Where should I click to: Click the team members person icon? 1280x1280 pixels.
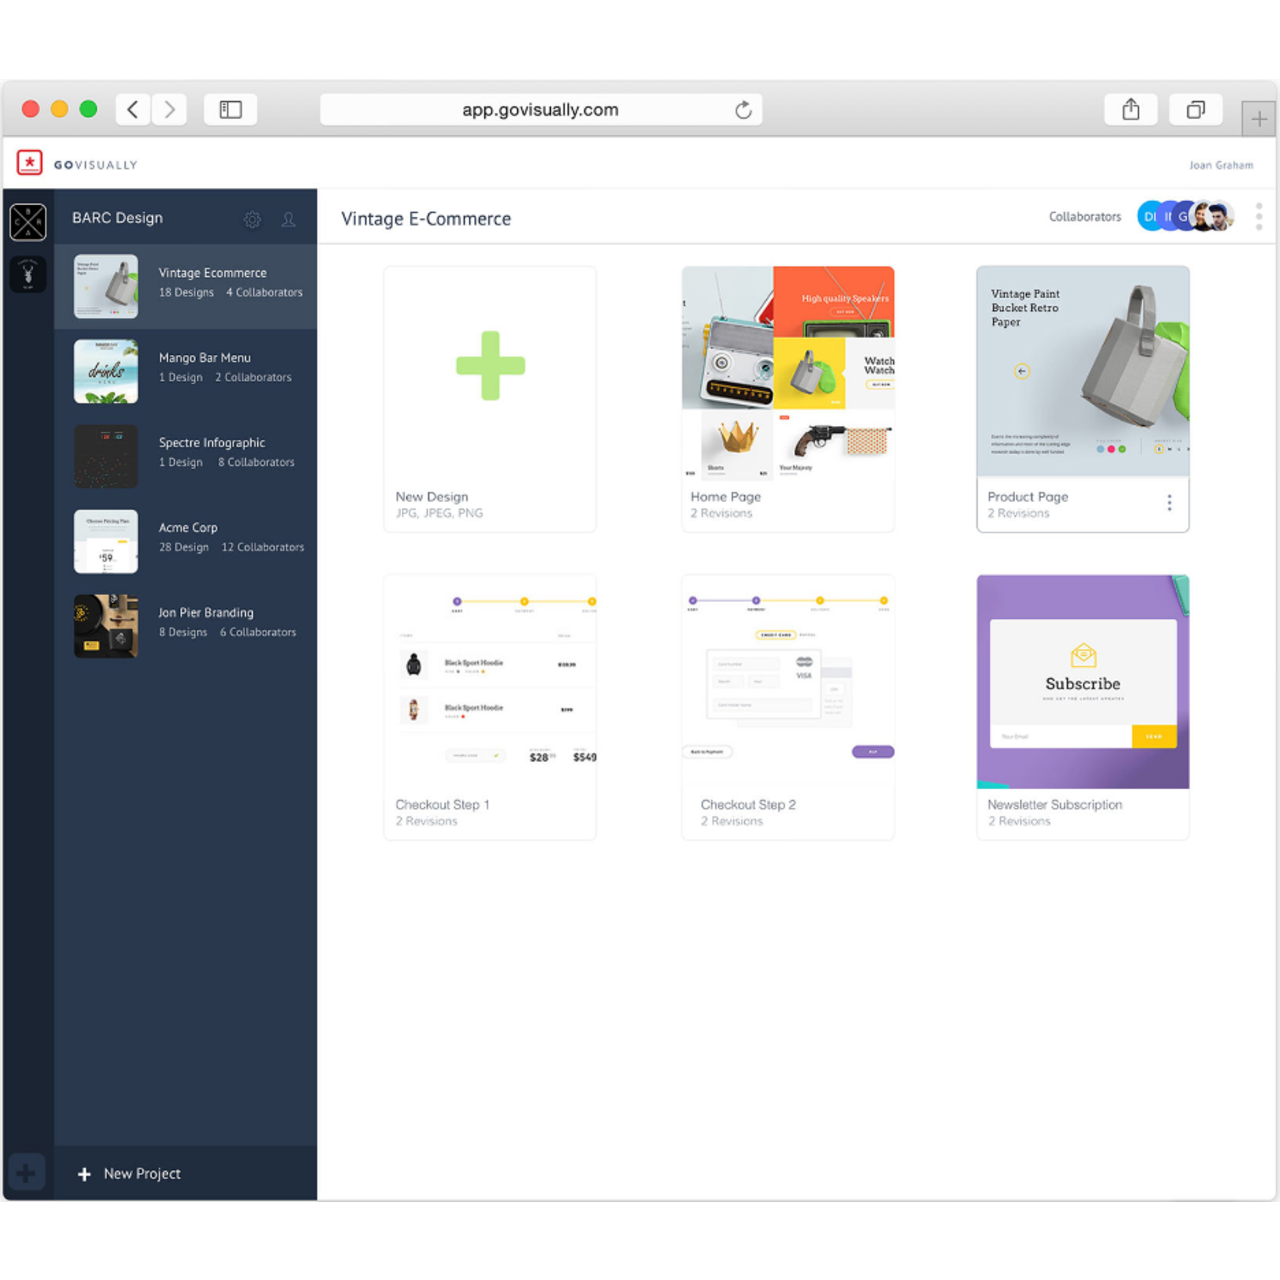pyautogui.click(x=288, y=219)
